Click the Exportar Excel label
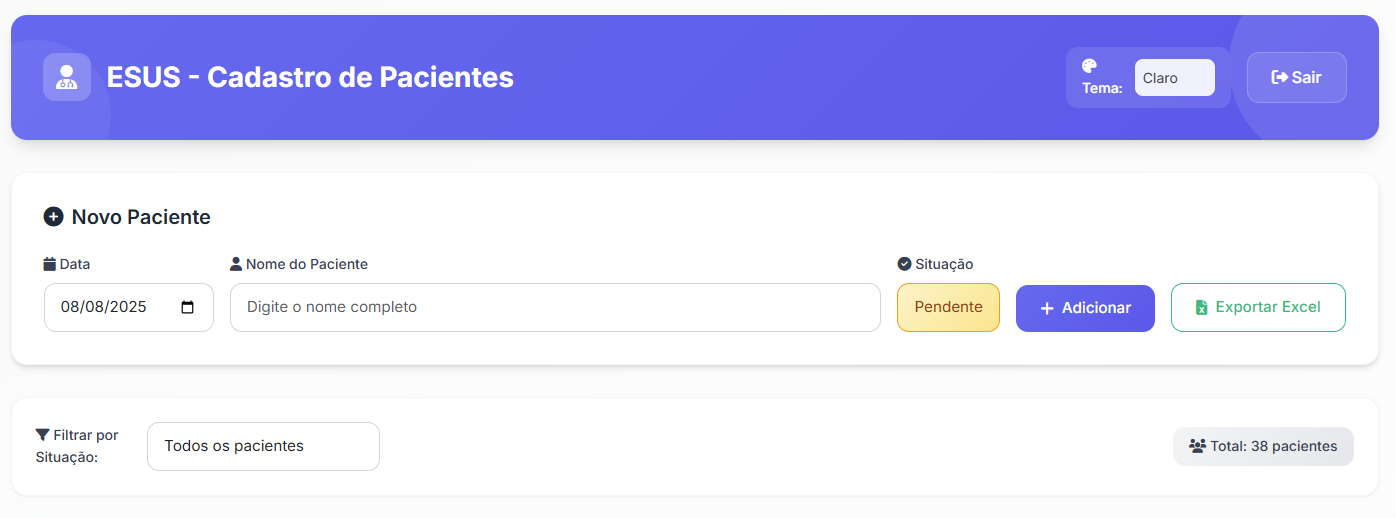Image resolution: width=1396 pixels, height=518 pixels. pos(1268,307)
